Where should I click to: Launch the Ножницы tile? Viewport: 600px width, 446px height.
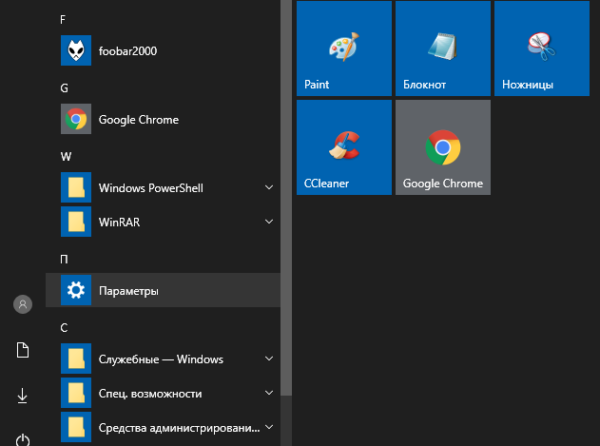[542, 48]
